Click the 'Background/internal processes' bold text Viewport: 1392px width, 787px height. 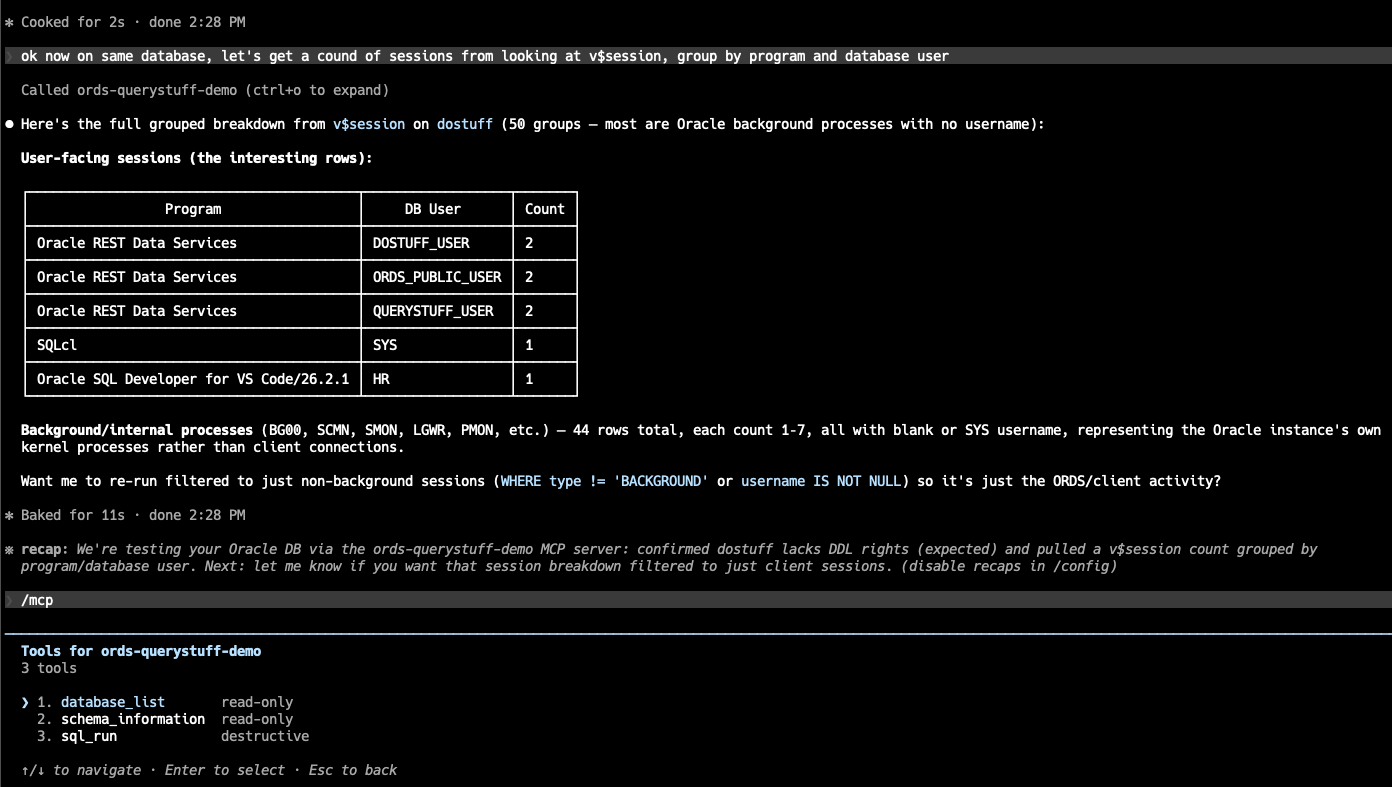tap(137, 430)
